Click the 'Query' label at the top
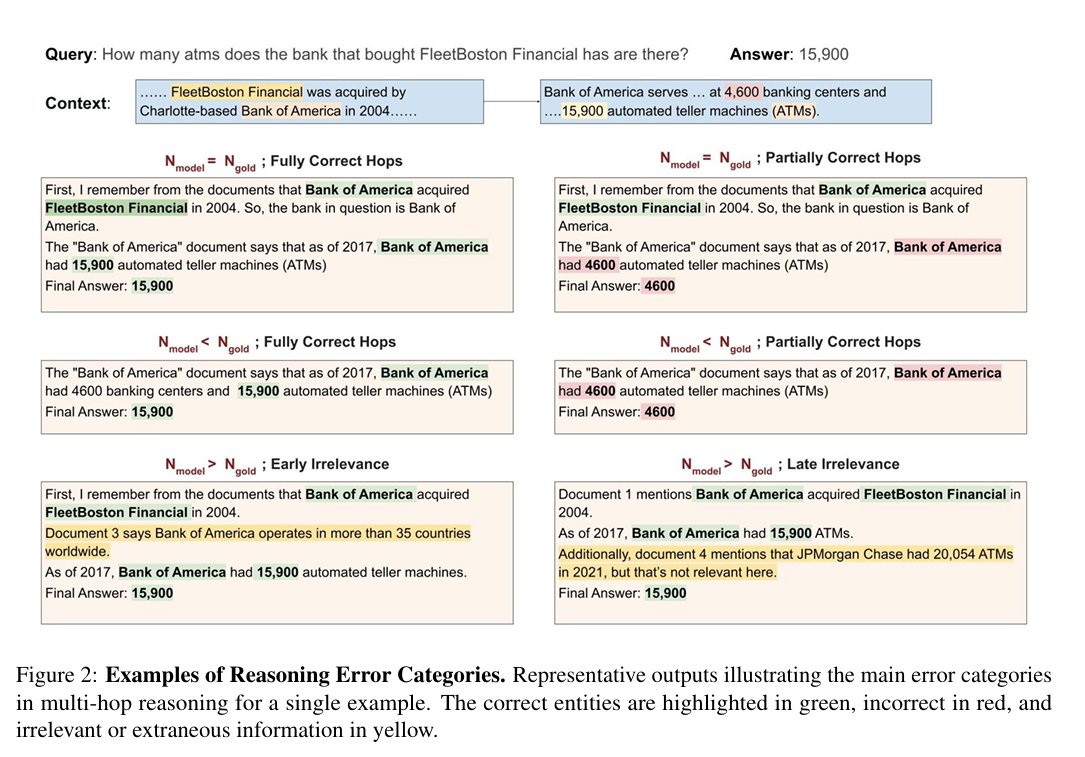1085x757 pixels. 69,55
